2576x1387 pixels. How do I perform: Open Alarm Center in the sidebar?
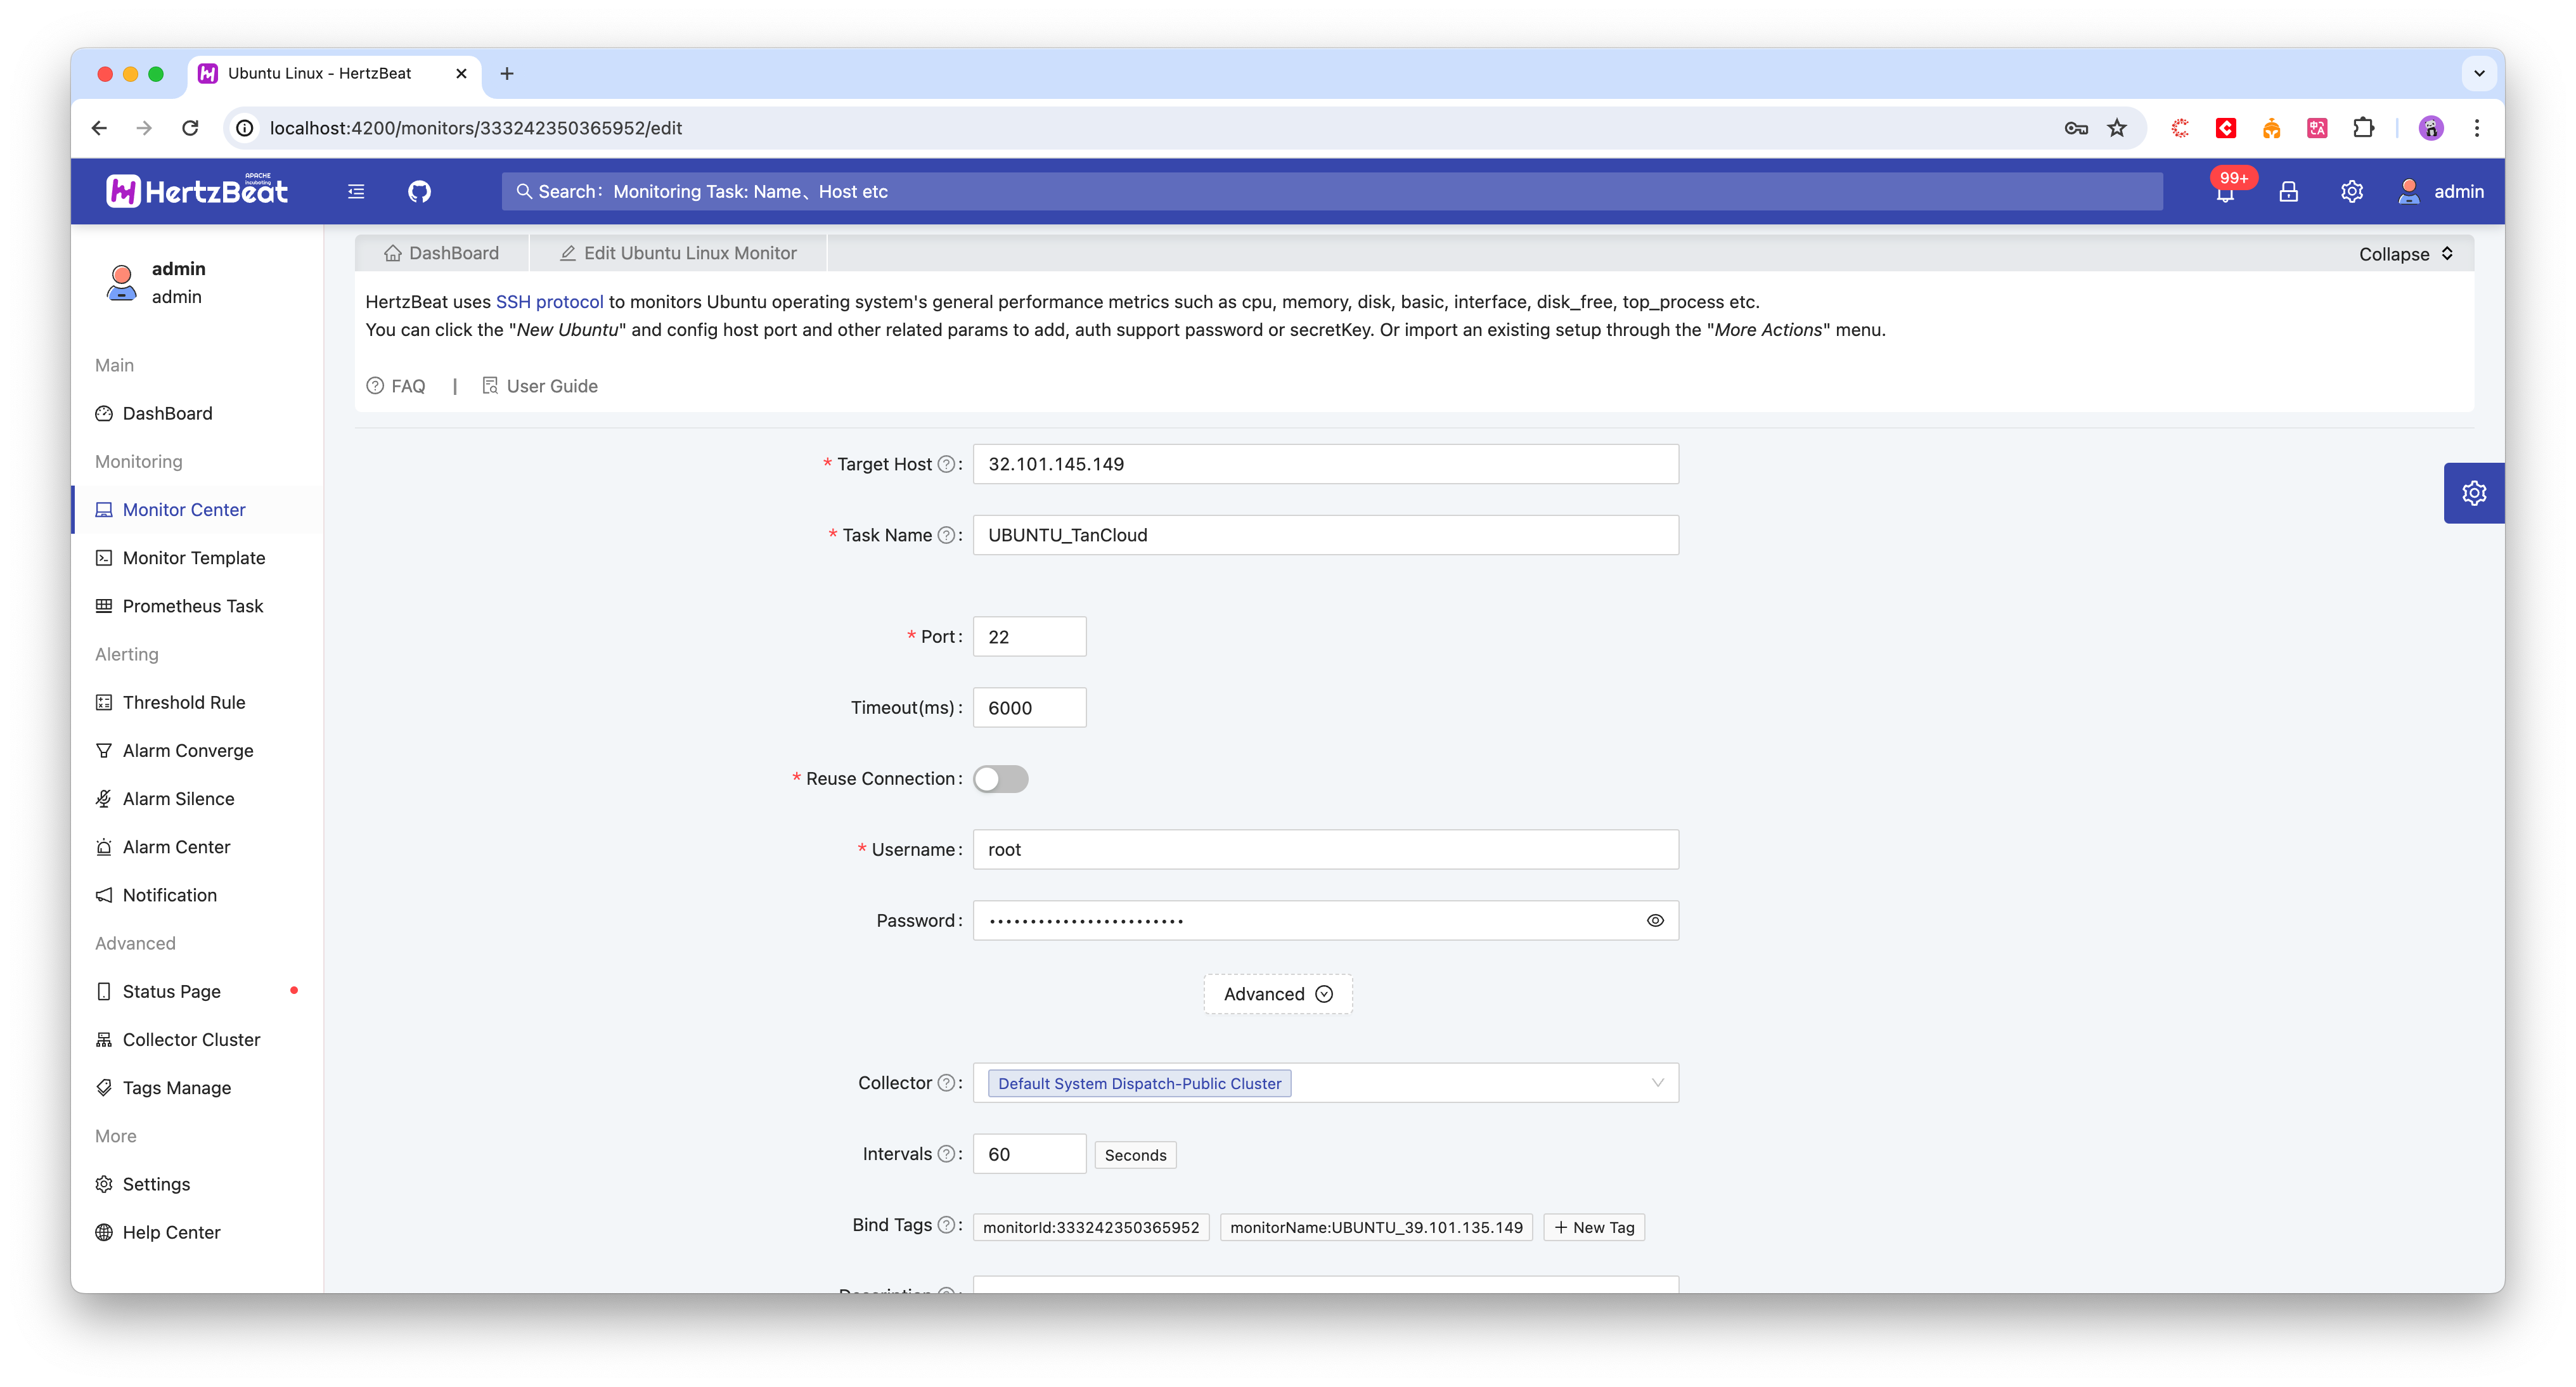point(198,847)
